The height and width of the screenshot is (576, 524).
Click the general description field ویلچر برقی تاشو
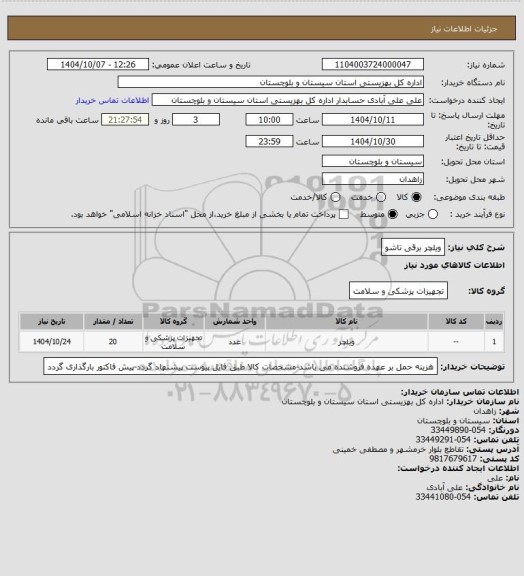[x=413, y=248]
